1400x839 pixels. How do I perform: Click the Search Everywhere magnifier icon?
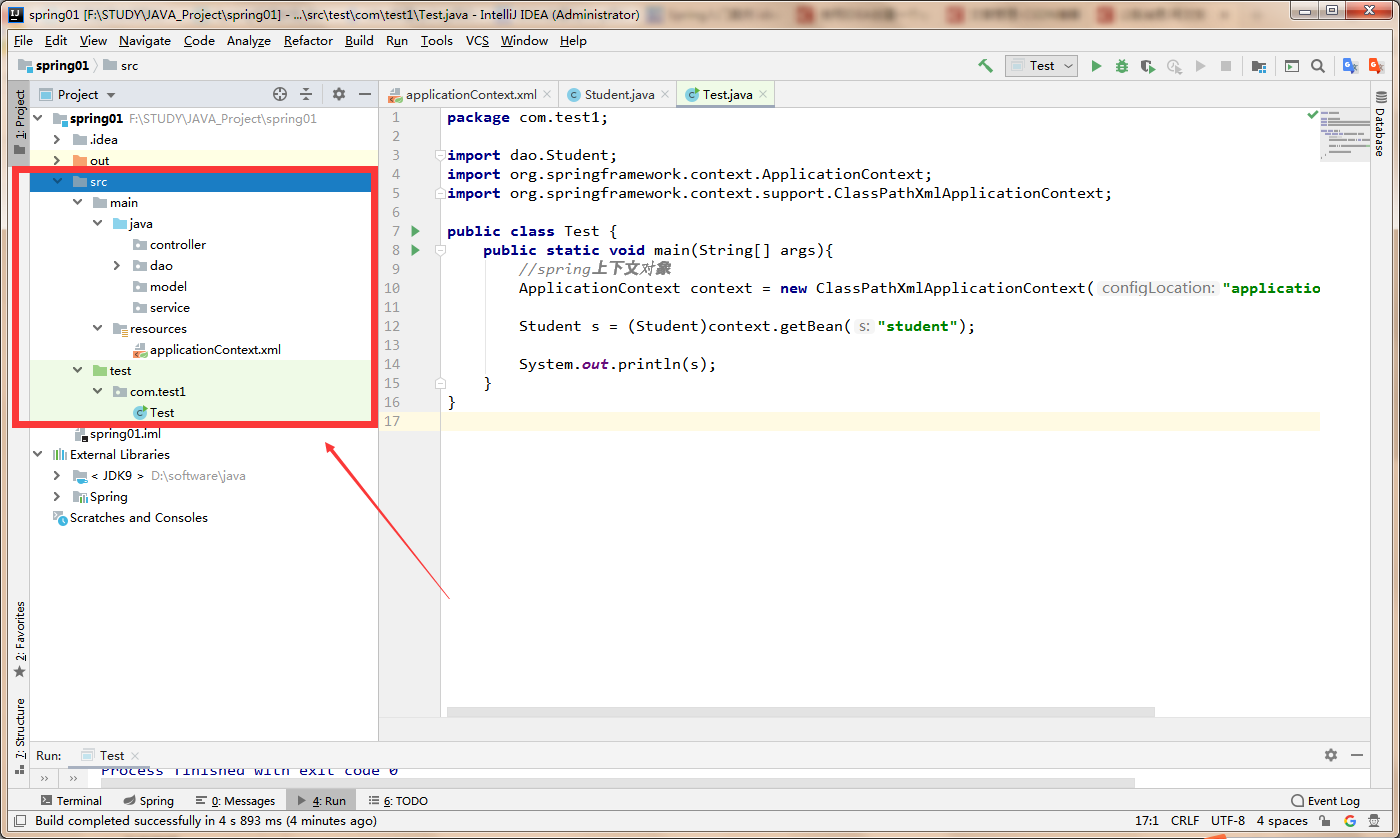tap(1318, 66)
